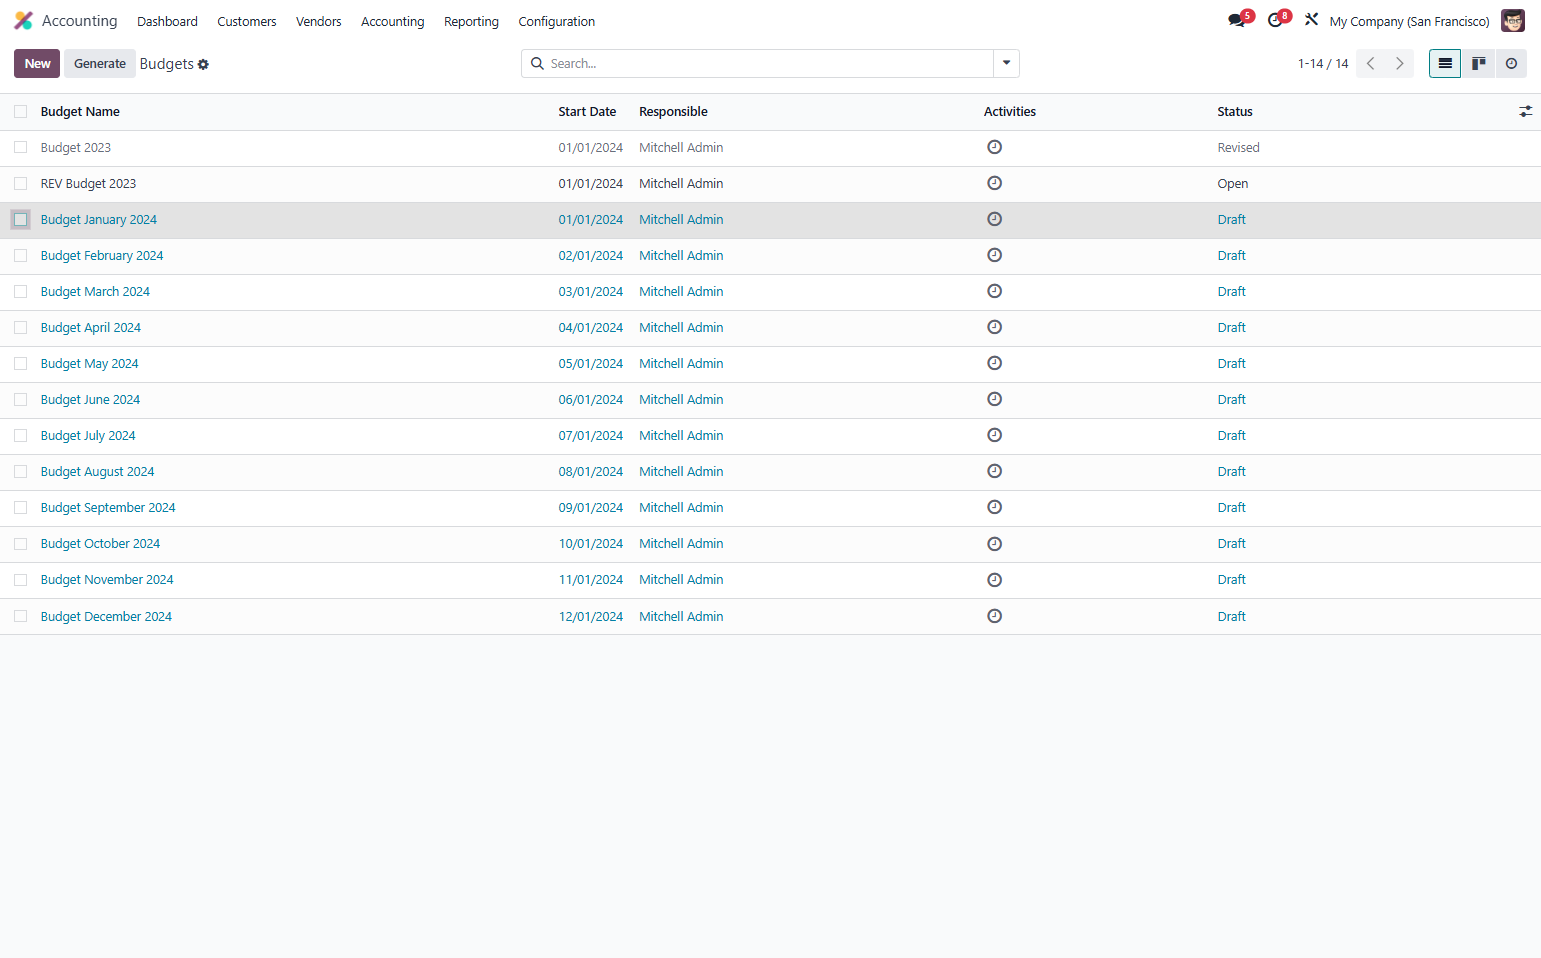Check the Budget August 2024 row checkbox
This screenshot has height=958, width=1541.
[x=20, y=471]
